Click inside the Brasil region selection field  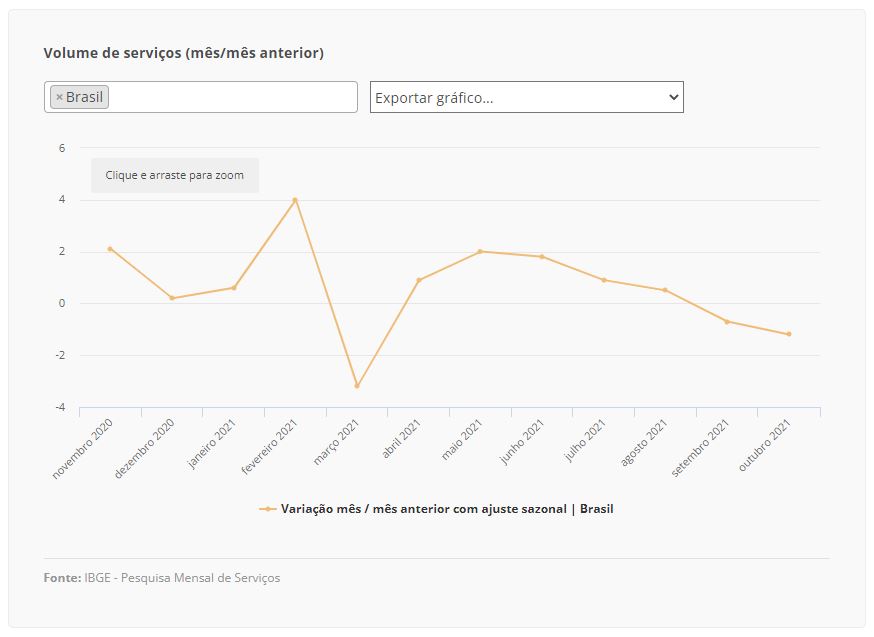coord(201,97)
